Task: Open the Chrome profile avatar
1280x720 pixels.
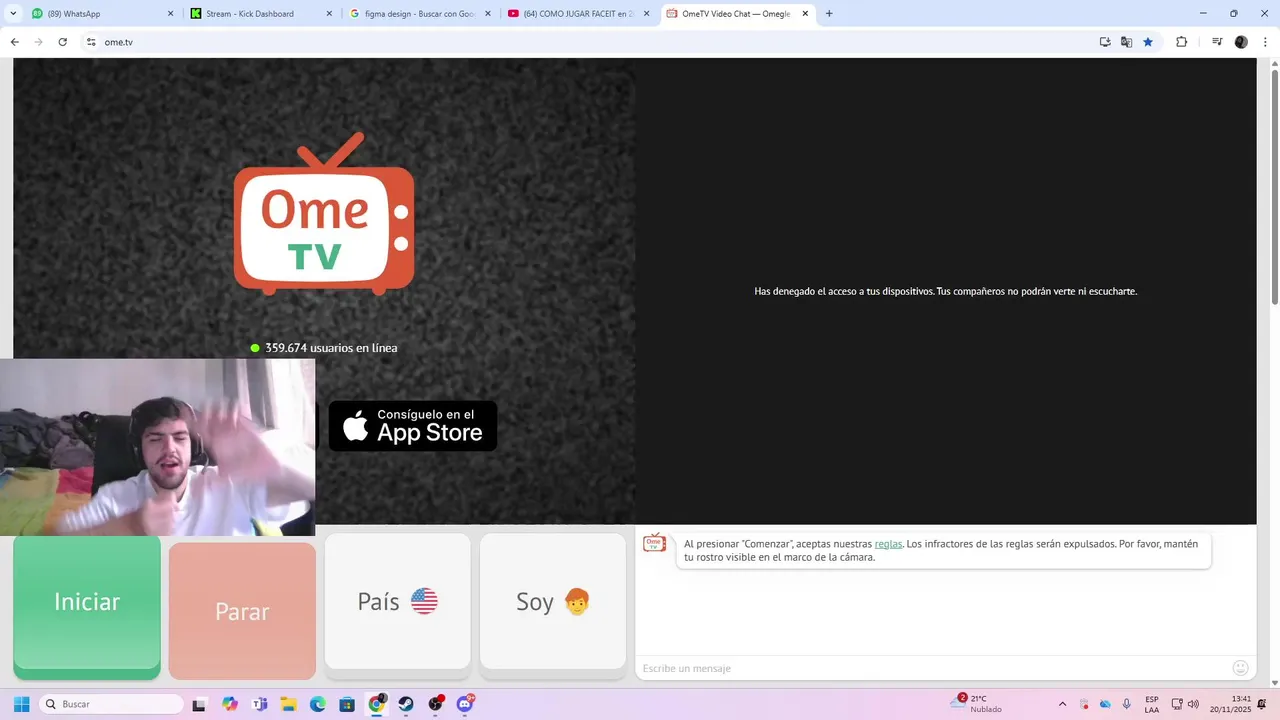Action: (x=1241, y=42)
